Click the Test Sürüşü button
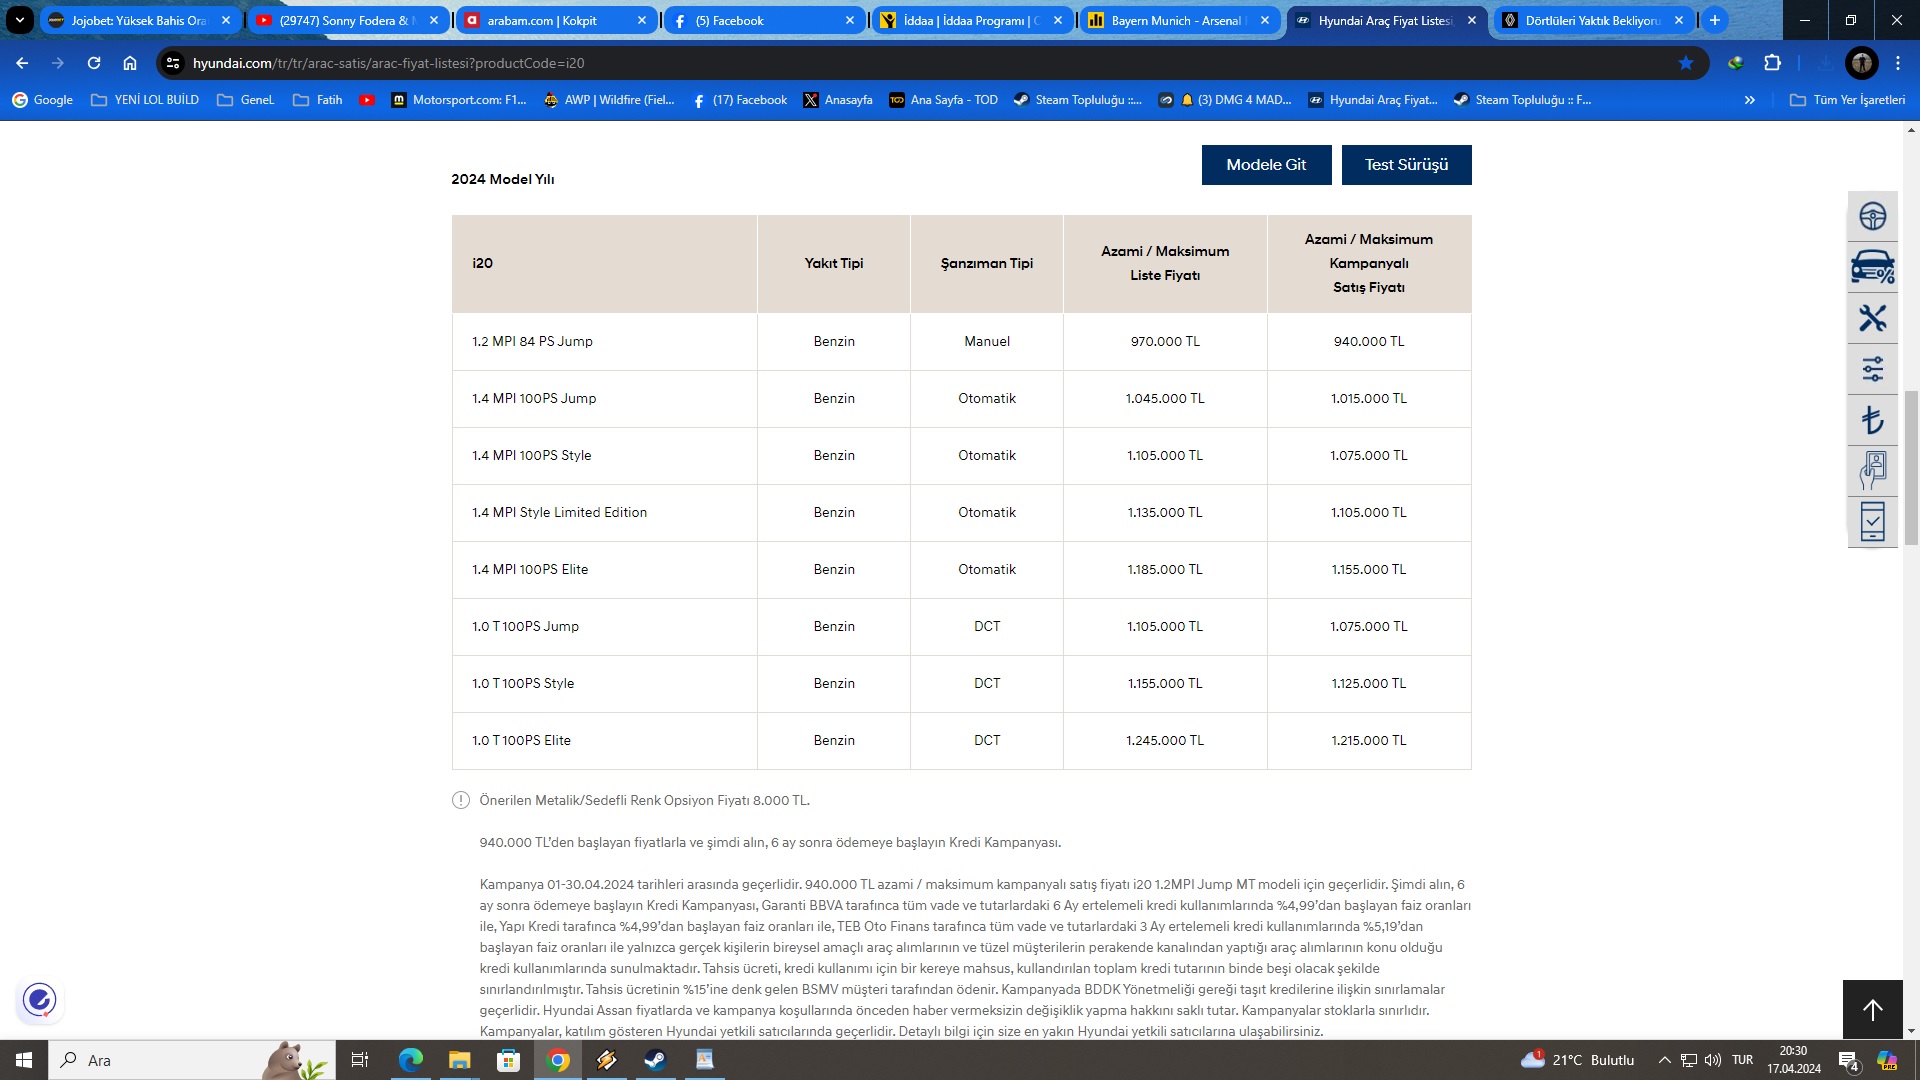This screenshot has height=1080, width=1920. pyautogui.click(x=1406, y=165)
